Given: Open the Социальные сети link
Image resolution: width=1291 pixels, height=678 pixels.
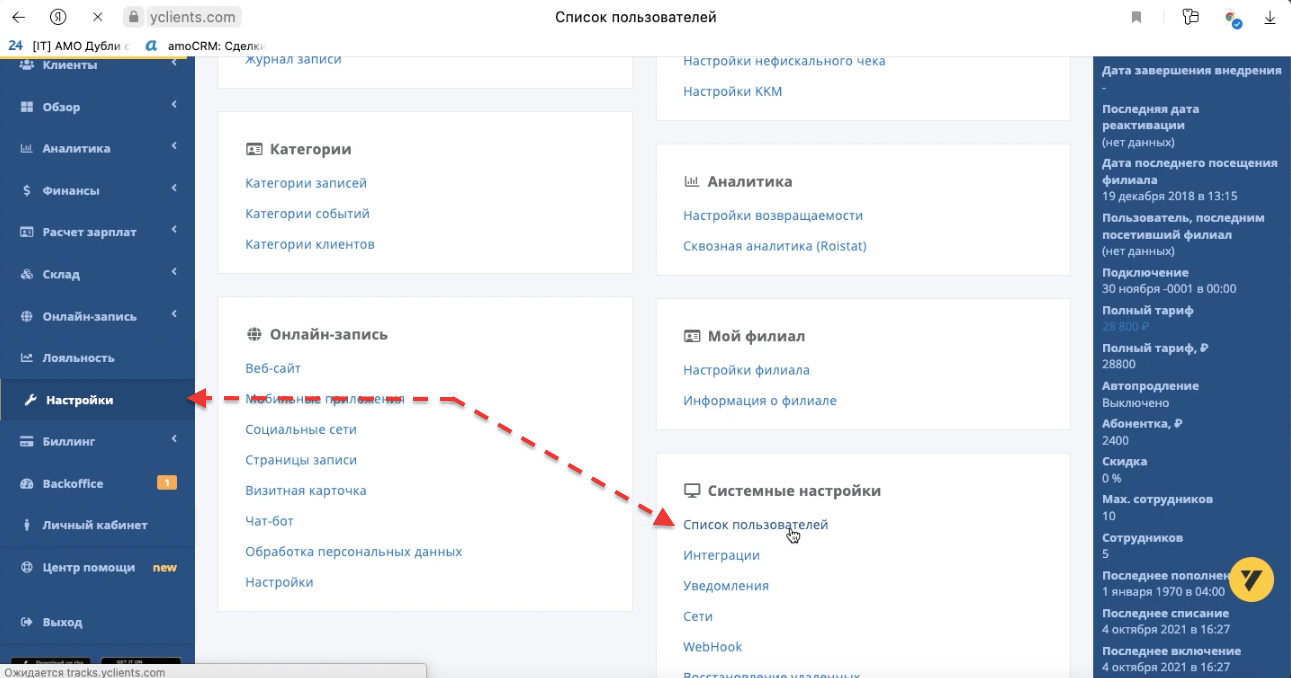Looking at the screenshot, I should [301, 430].
